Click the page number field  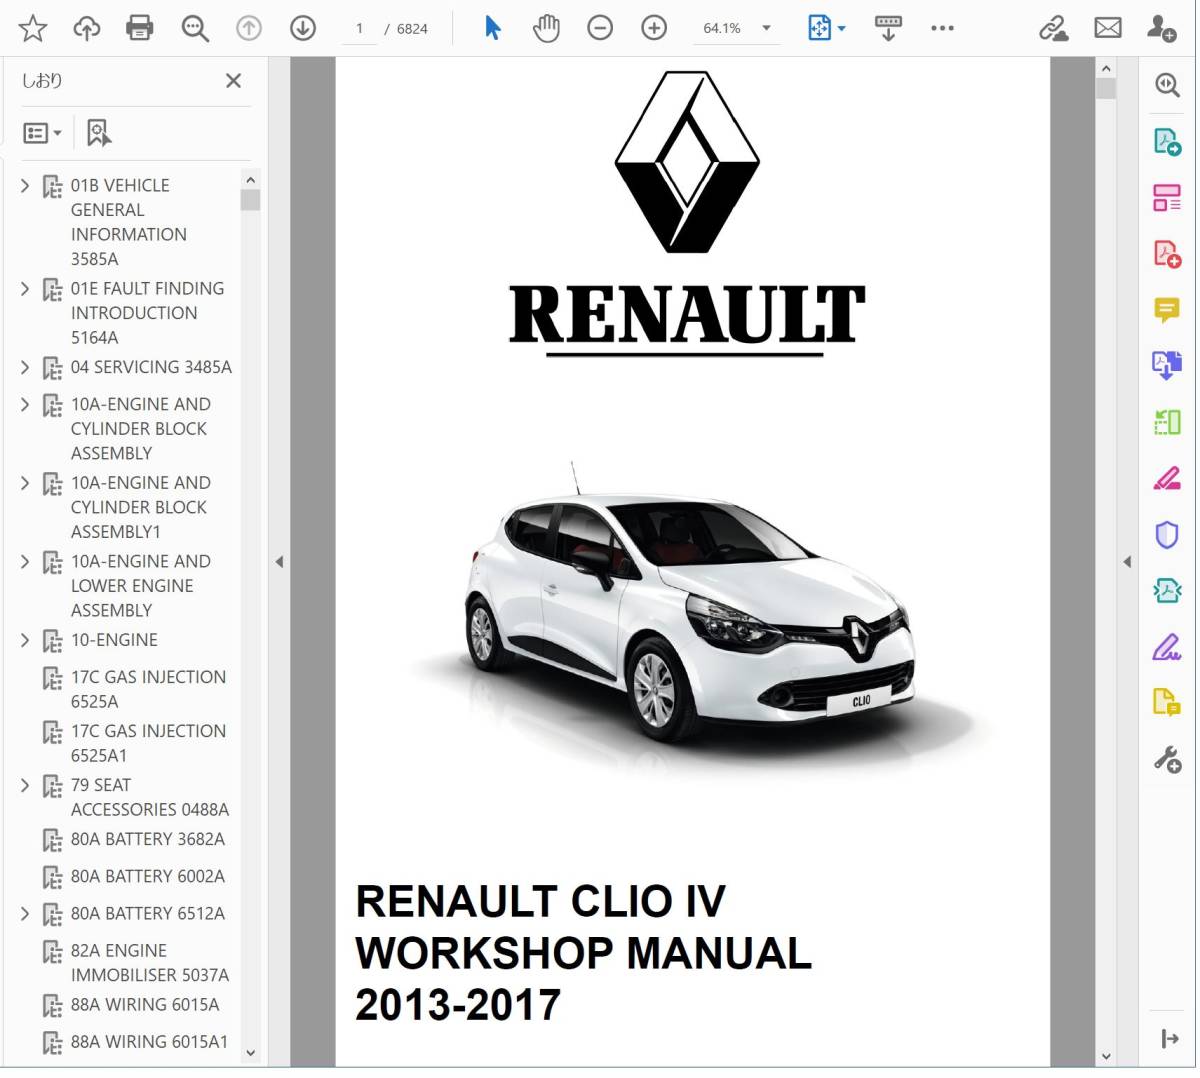359,28
